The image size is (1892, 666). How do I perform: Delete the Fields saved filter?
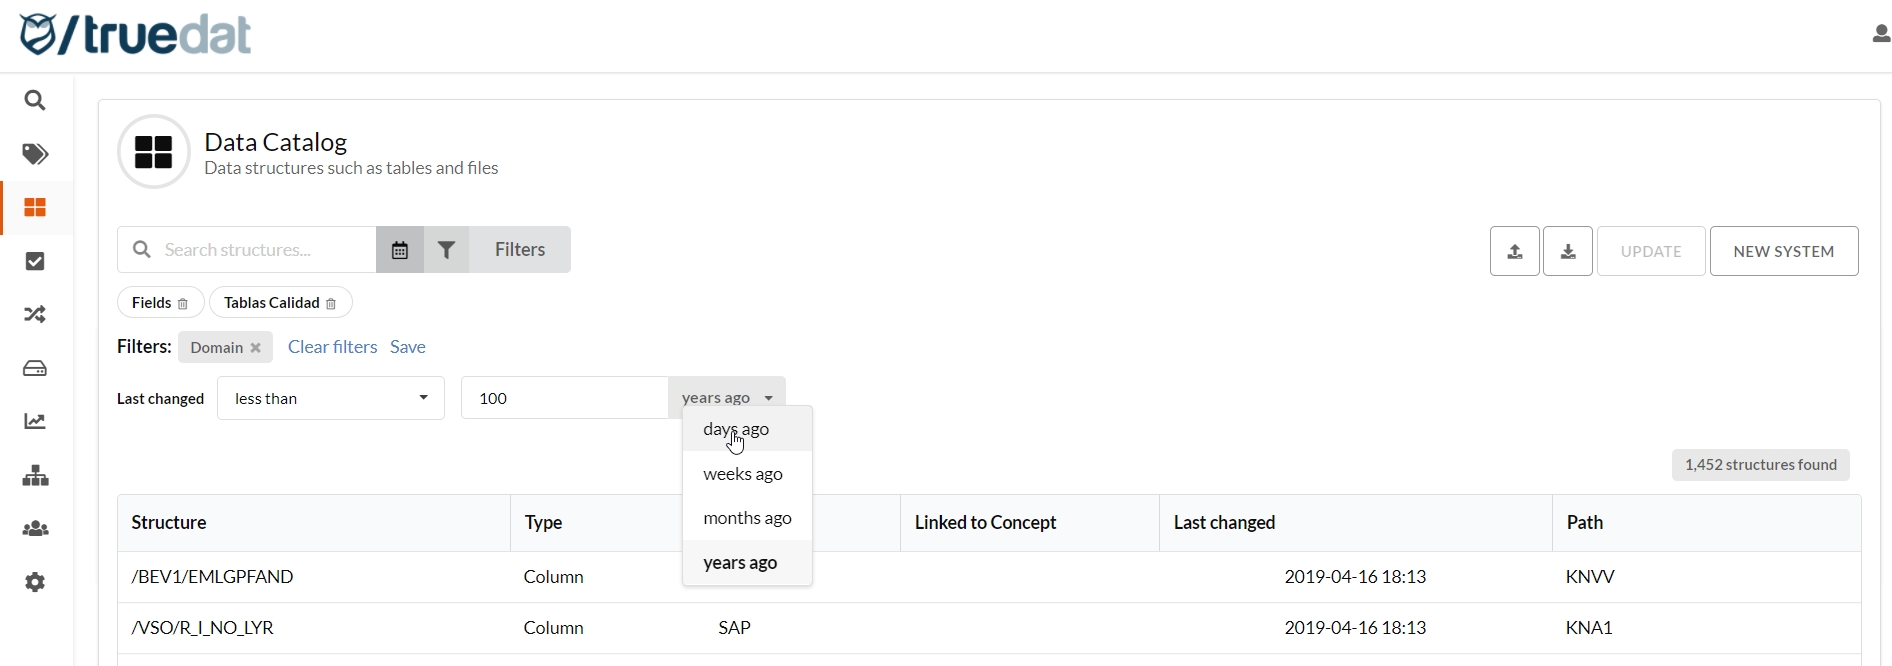[x=183, y=304]
